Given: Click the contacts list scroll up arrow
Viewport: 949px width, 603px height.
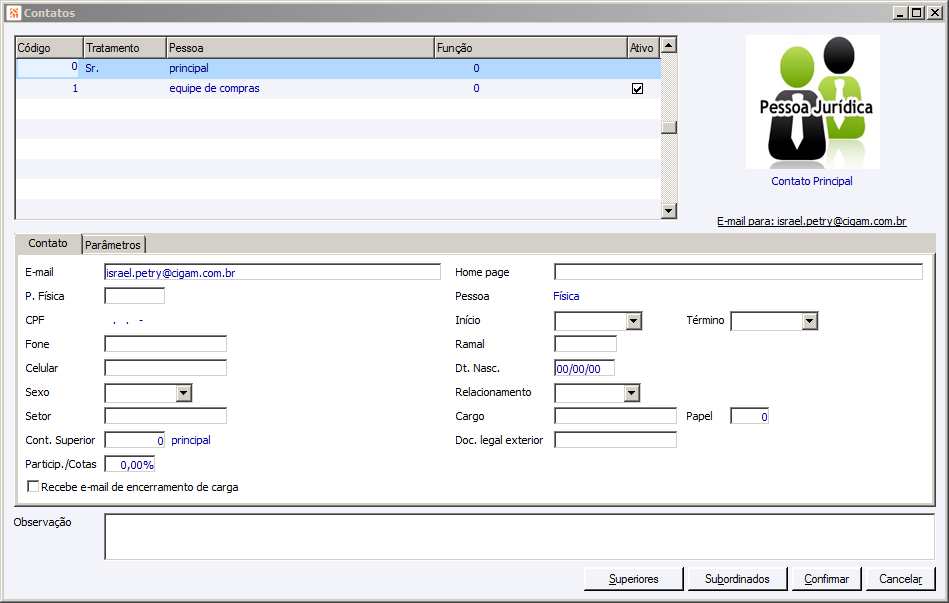Looking at the screenshot, I should [x=669, y=45].
